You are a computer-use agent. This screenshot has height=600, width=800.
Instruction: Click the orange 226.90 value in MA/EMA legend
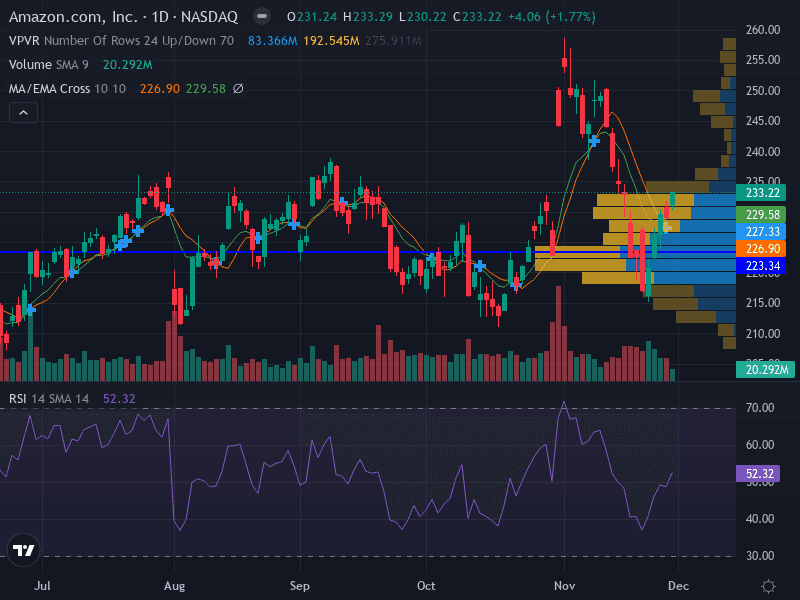[160, 88]
